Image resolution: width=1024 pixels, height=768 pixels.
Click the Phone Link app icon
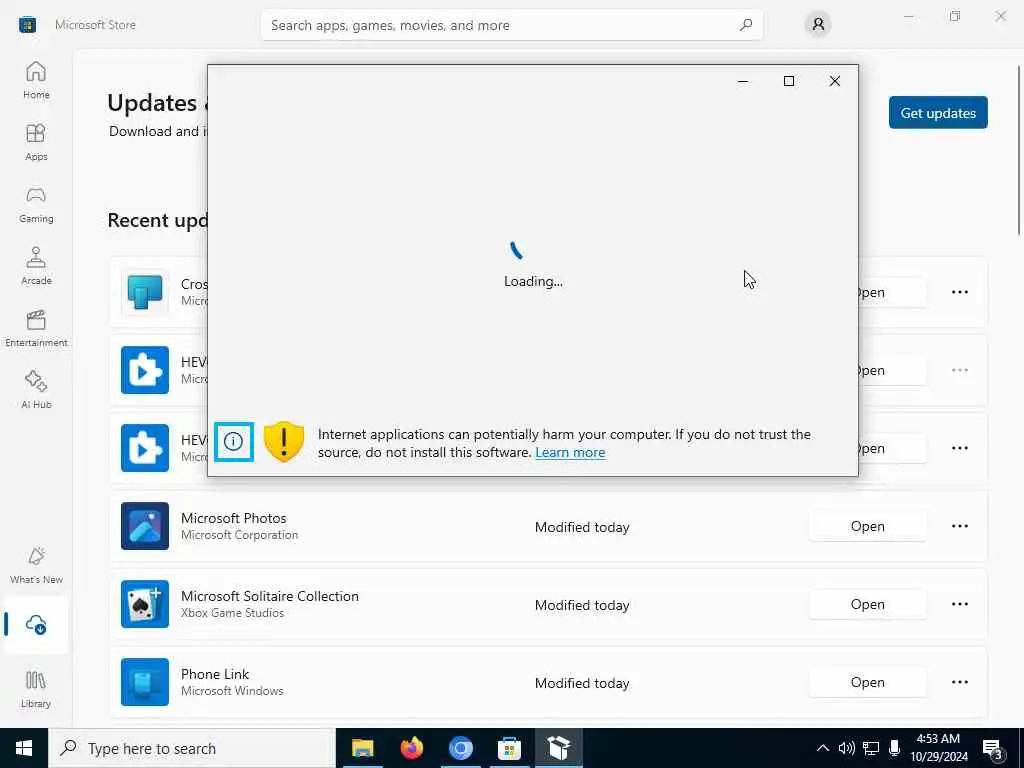(x=145, y=682)
